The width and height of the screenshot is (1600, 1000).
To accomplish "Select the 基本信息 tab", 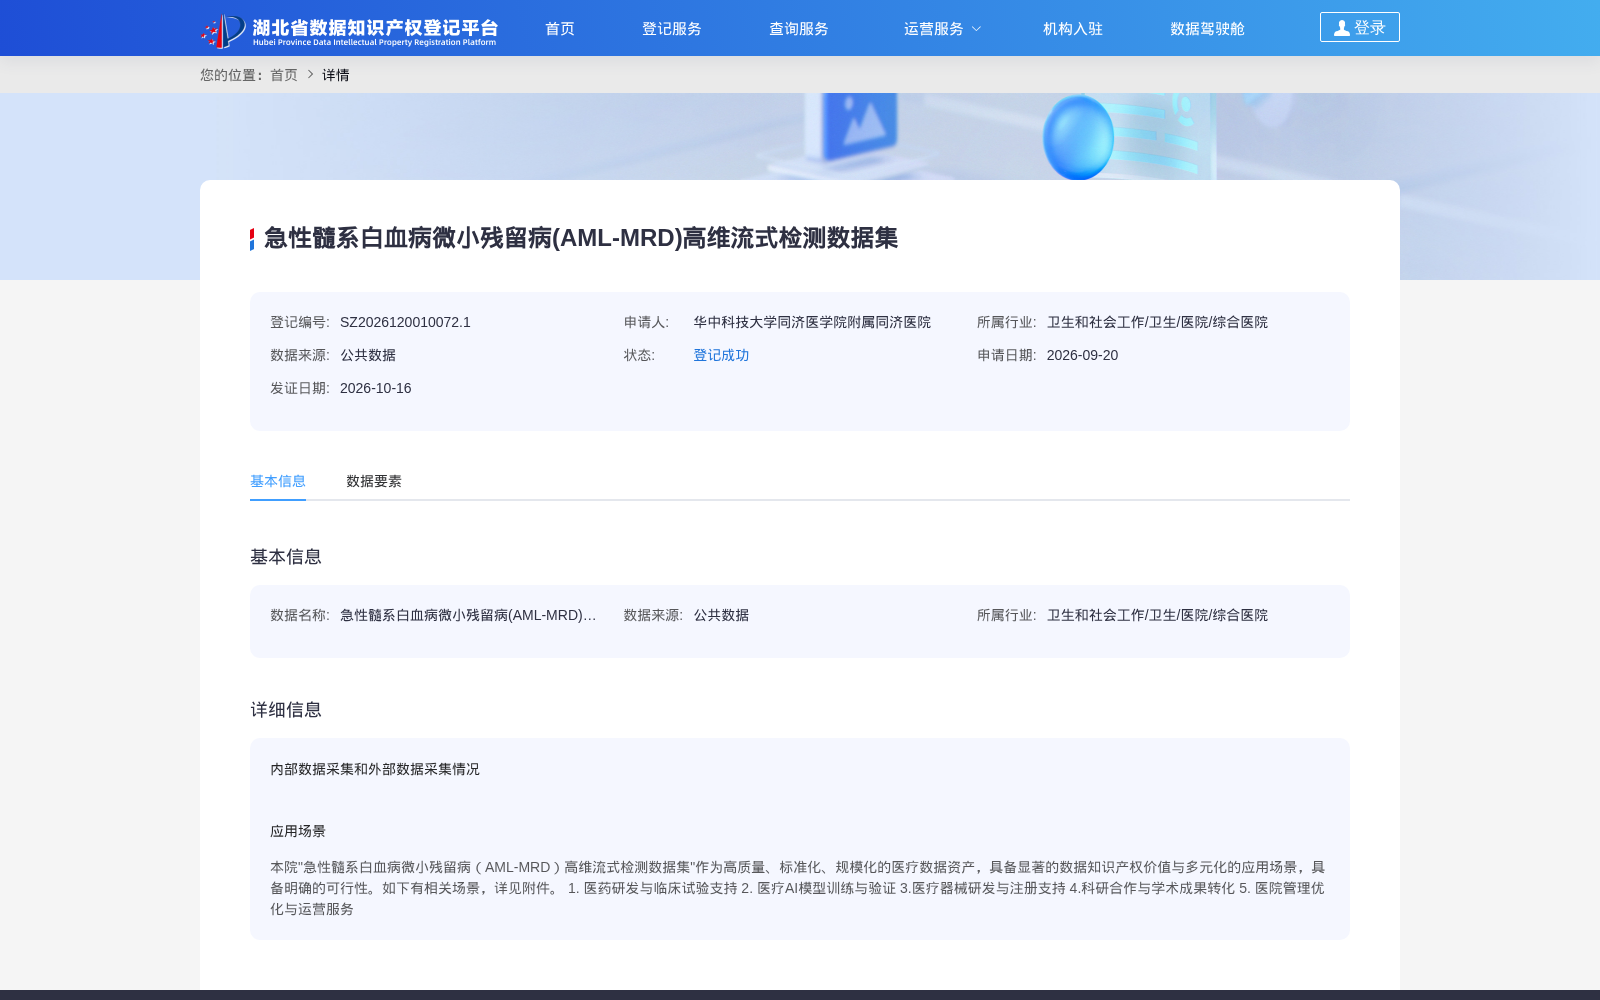I will [x=278, y=481].
